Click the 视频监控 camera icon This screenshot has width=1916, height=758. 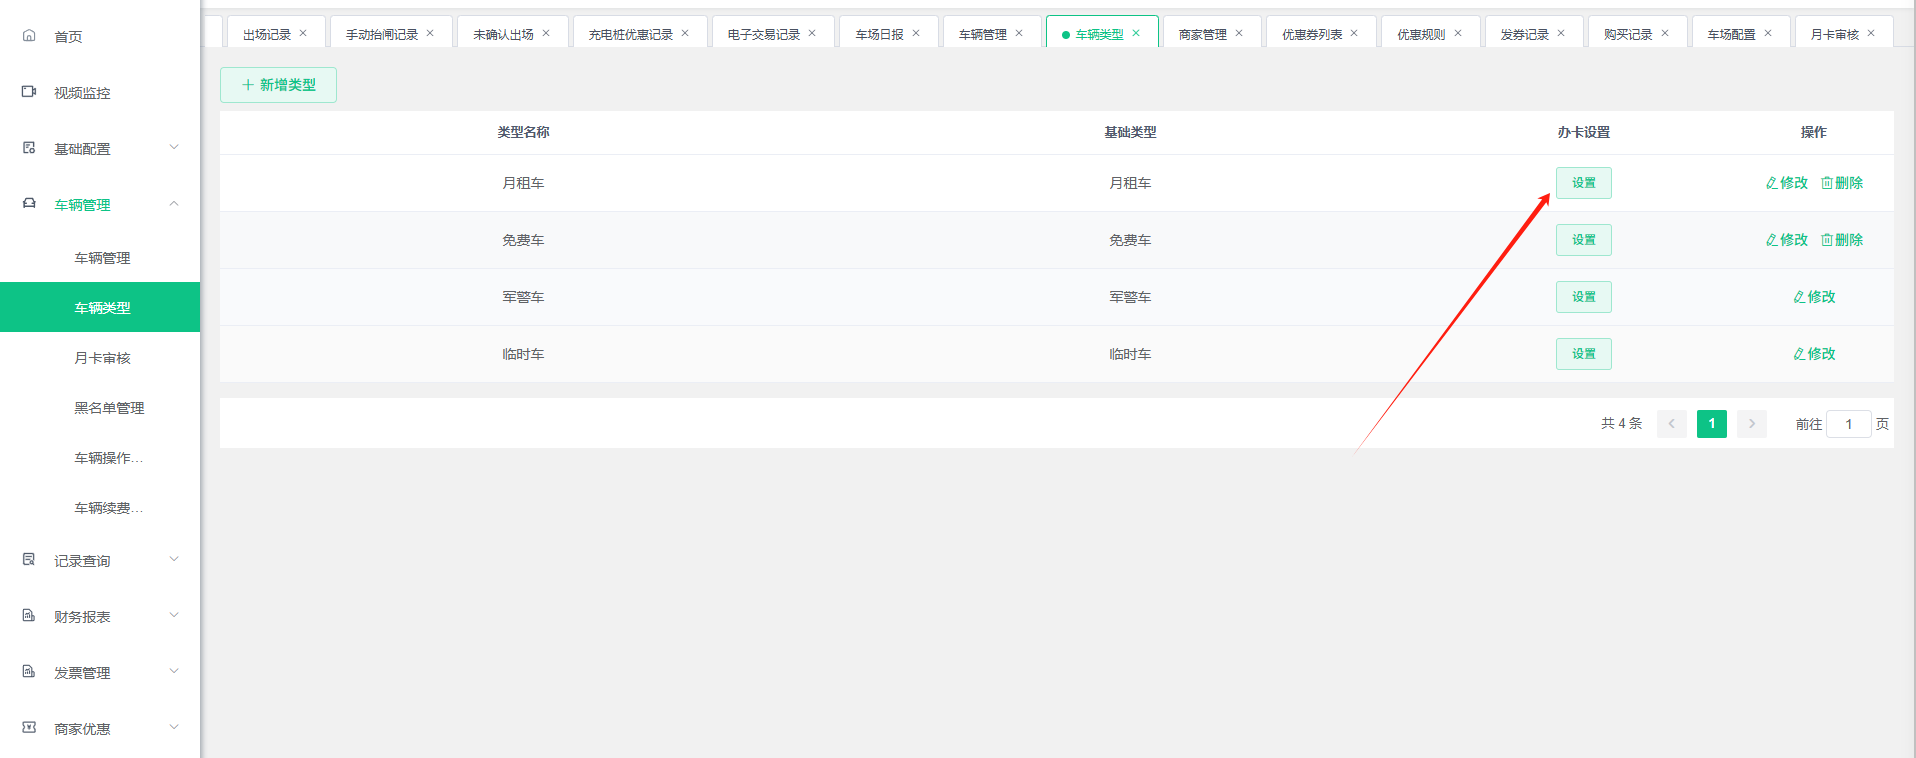tap(29, 92)
